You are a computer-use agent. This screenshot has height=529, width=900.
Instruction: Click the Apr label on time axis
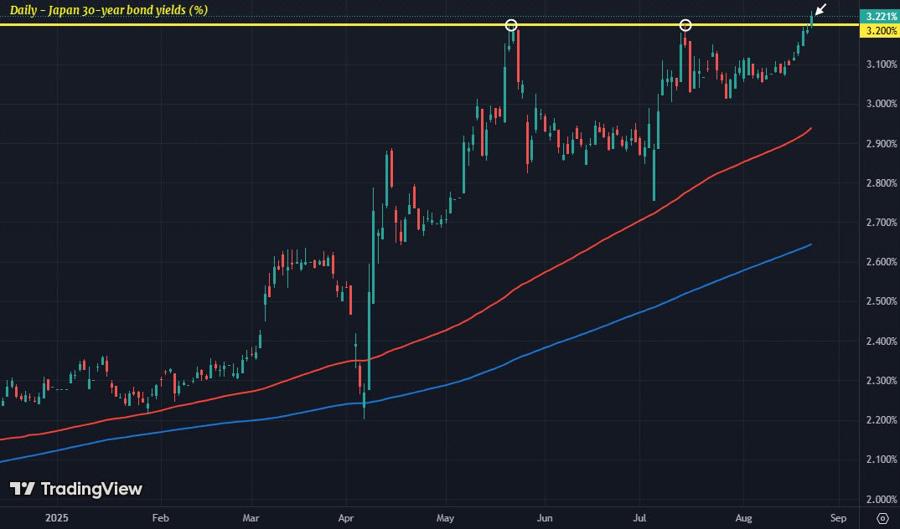pos(346,518)
